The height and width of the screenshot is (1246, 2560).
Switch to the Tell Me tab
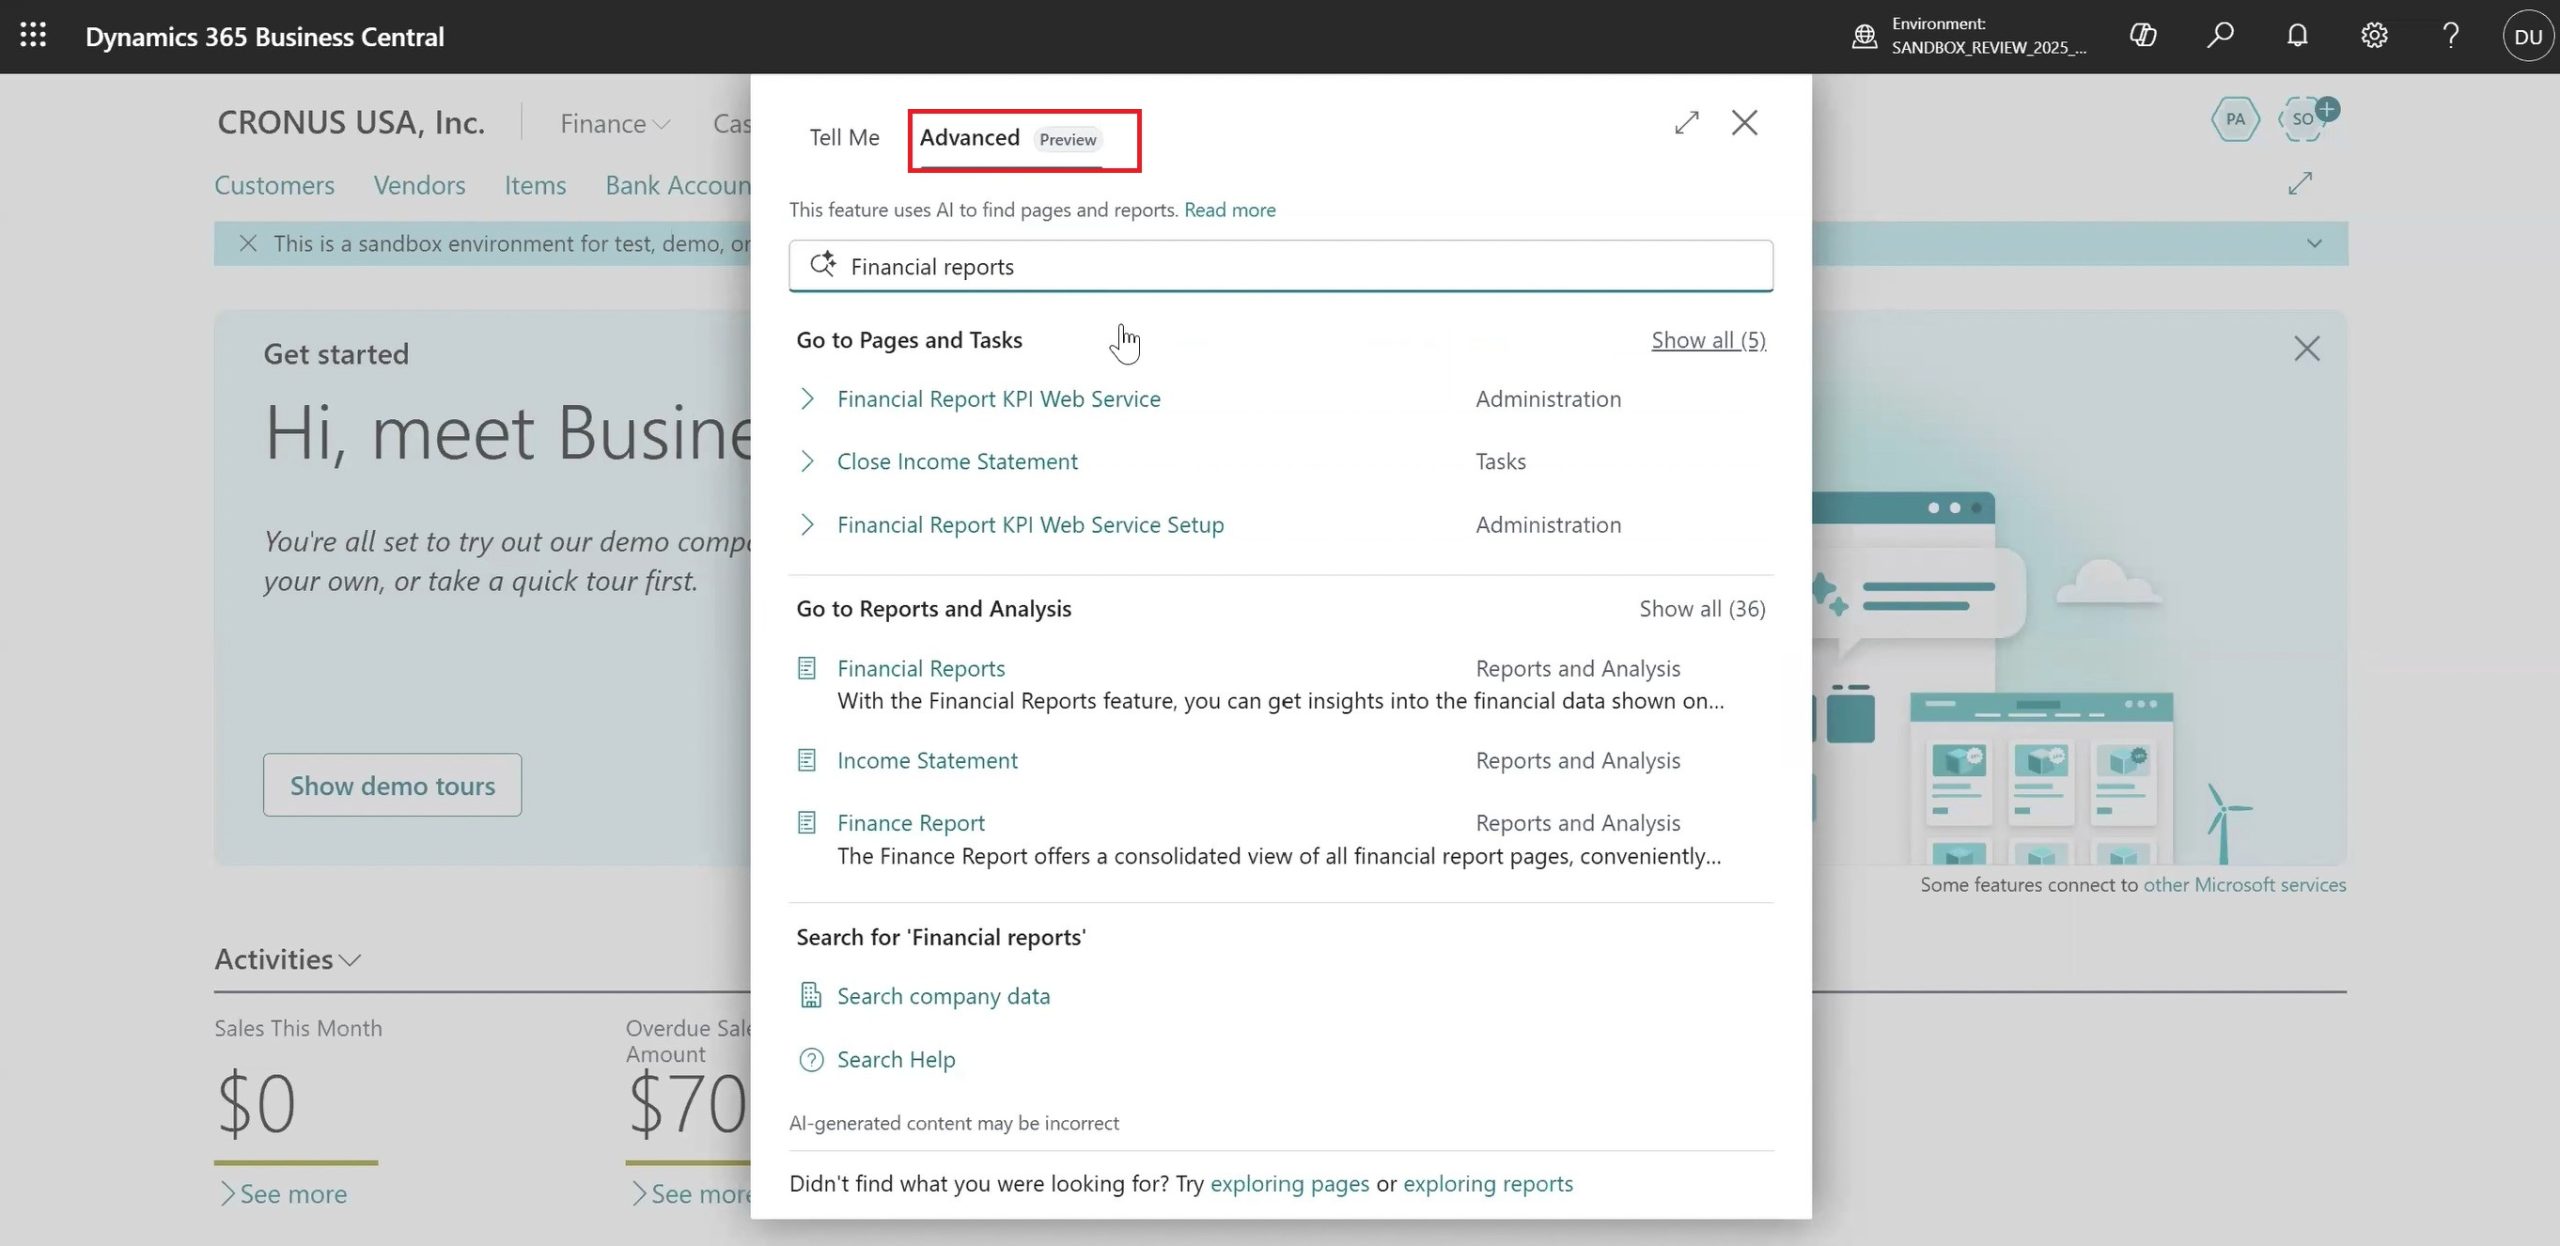844,138
